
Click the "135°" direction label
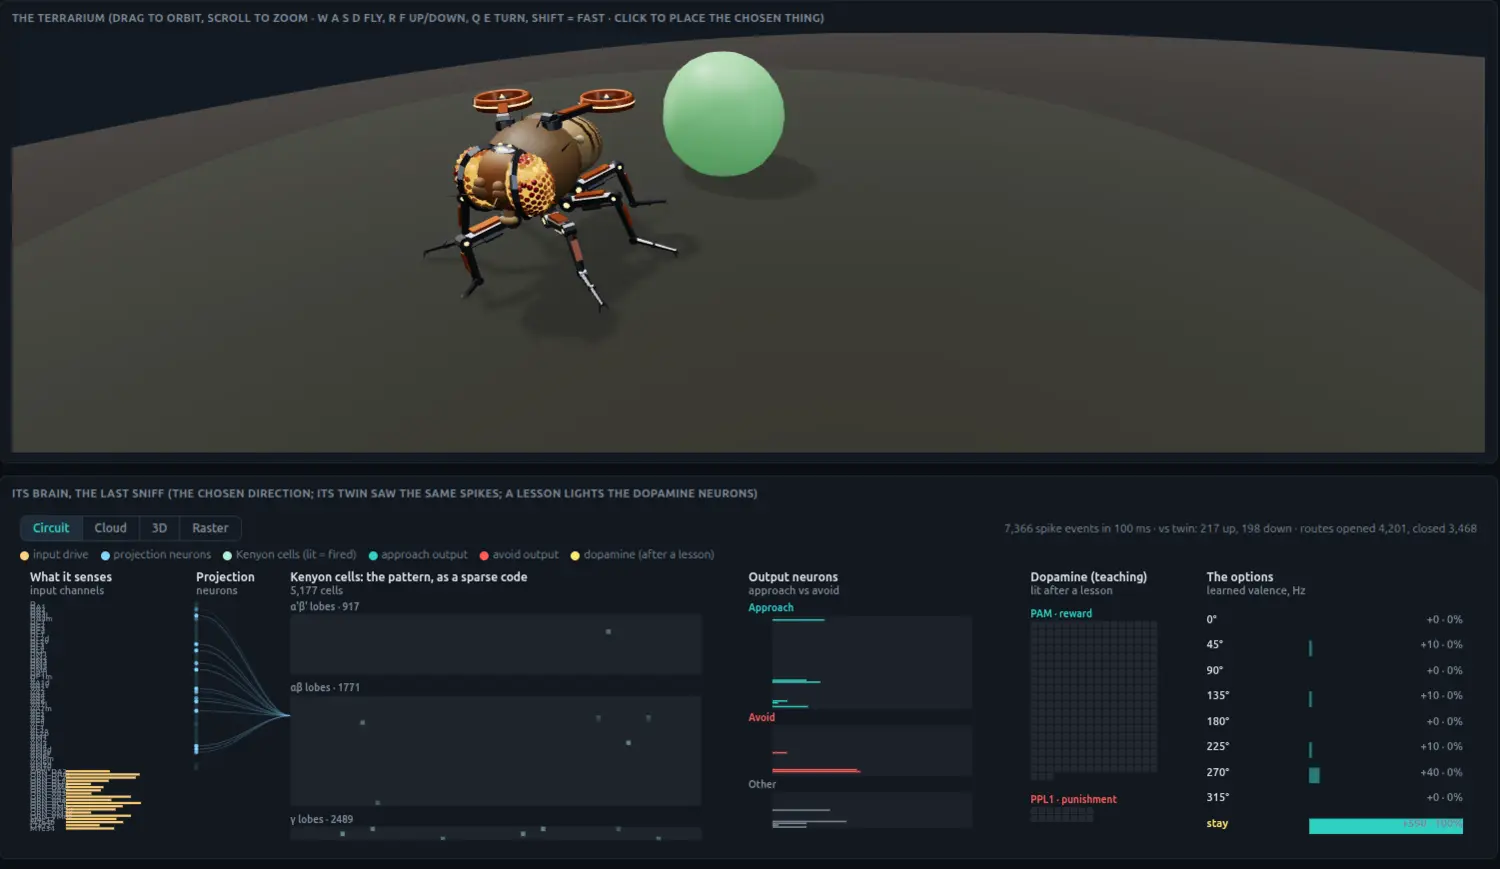[x=1218, y=696]
